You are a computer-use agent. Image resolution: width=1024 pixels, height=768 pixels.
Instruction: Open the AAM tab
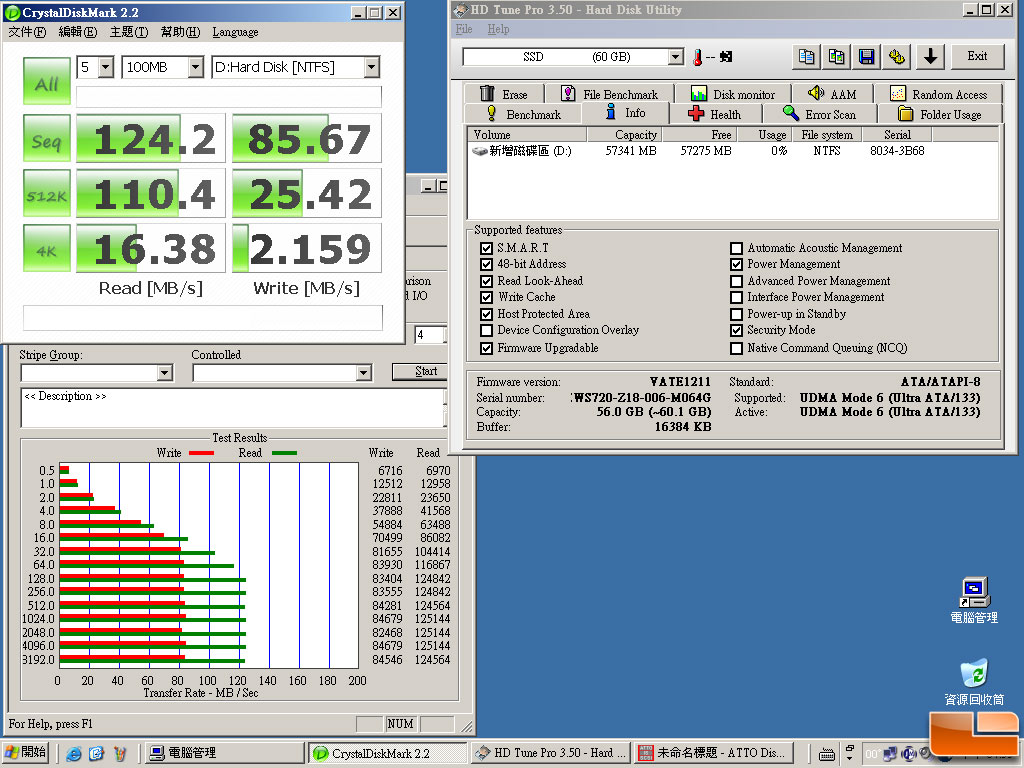(832, 94)
